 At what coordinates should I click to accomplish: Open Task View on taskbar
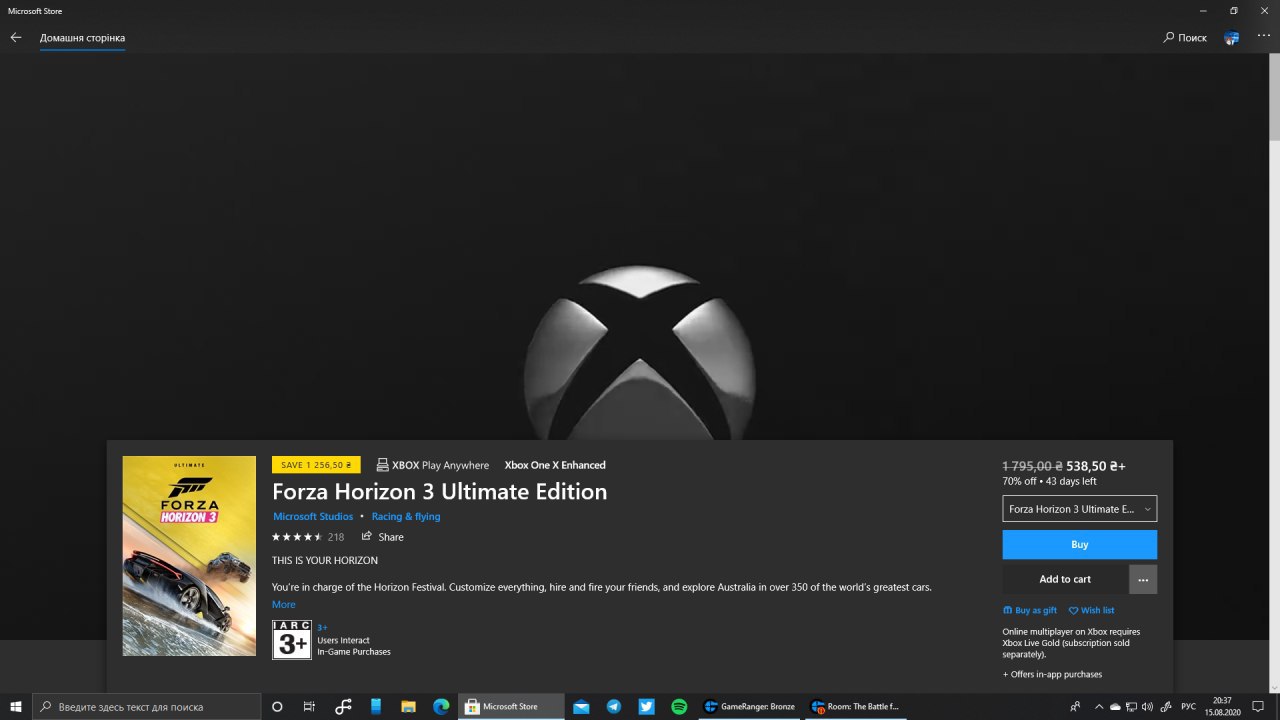pos(309,706)
